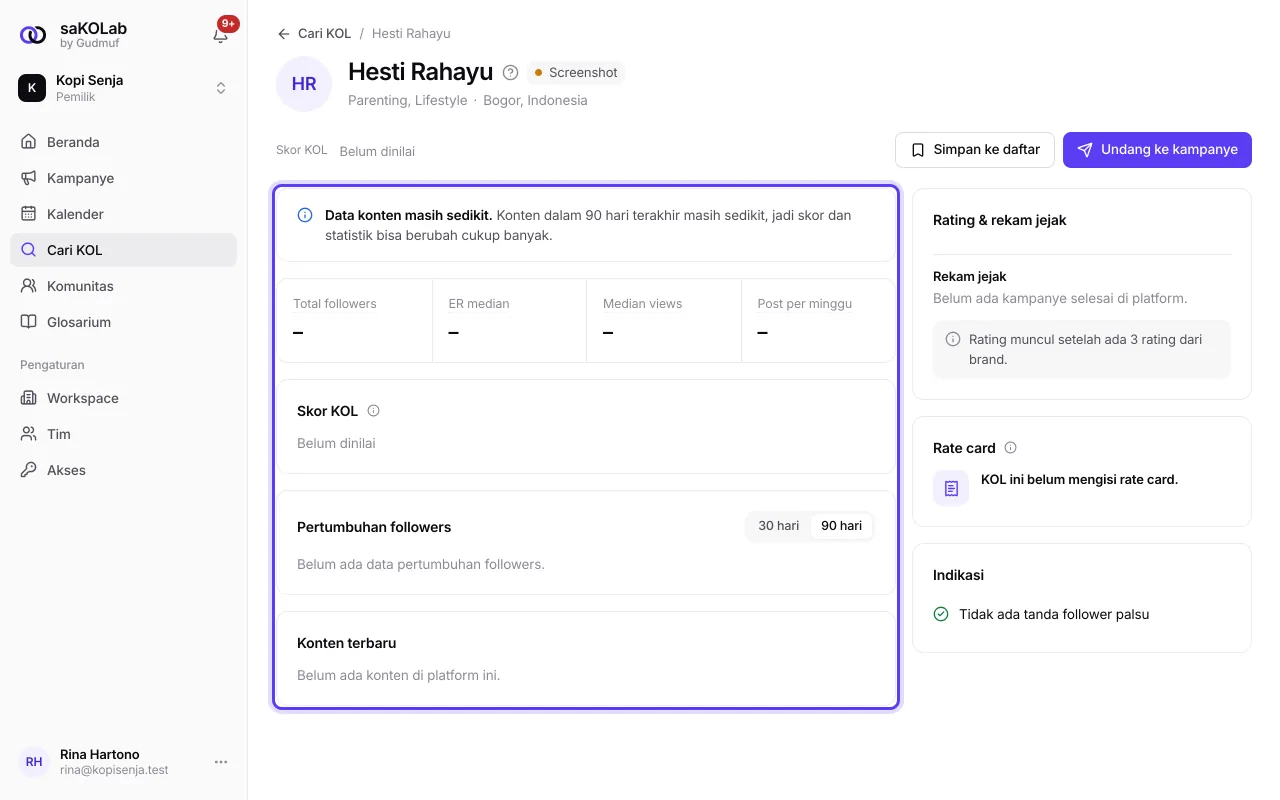Viewport: 1280px width, 800px height.
Task: Click the RH user avatar
Action: tap(34, 762)
